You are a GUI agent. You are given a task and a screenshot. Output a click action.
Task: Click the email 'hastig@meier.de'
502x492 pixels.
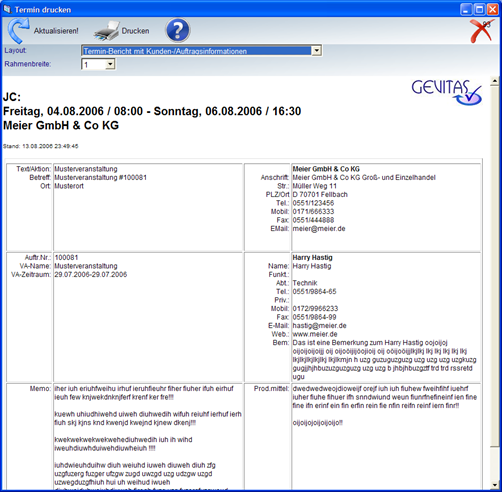tap(319, 326)
